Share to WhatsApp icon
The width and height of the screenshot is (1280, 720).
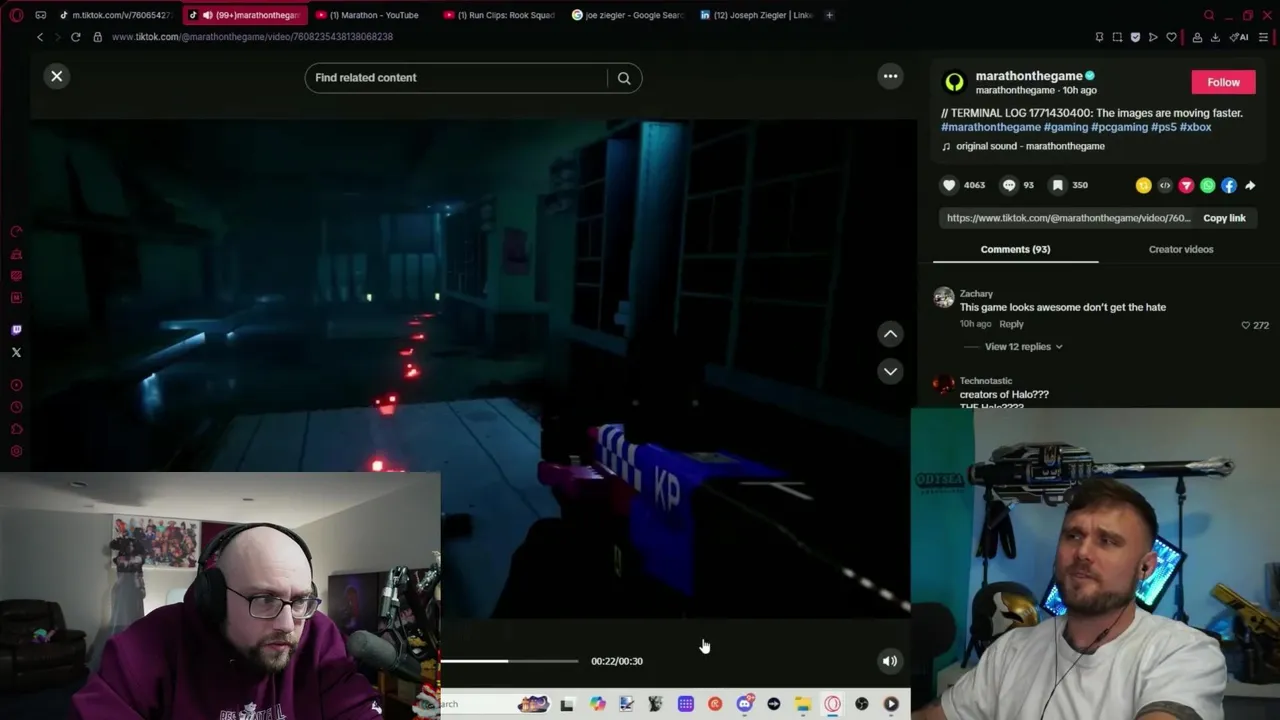tap(1208, 185)
